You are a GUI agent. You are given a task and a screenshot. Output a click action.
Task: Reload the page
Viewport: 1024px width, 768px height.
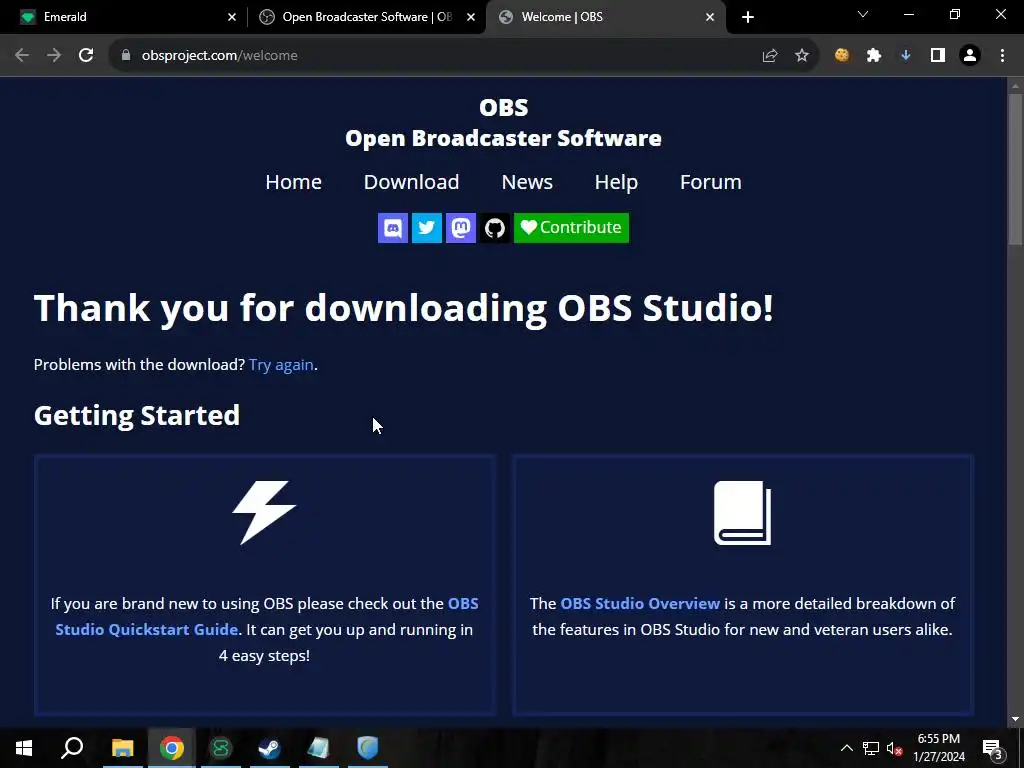click(86, 56)
